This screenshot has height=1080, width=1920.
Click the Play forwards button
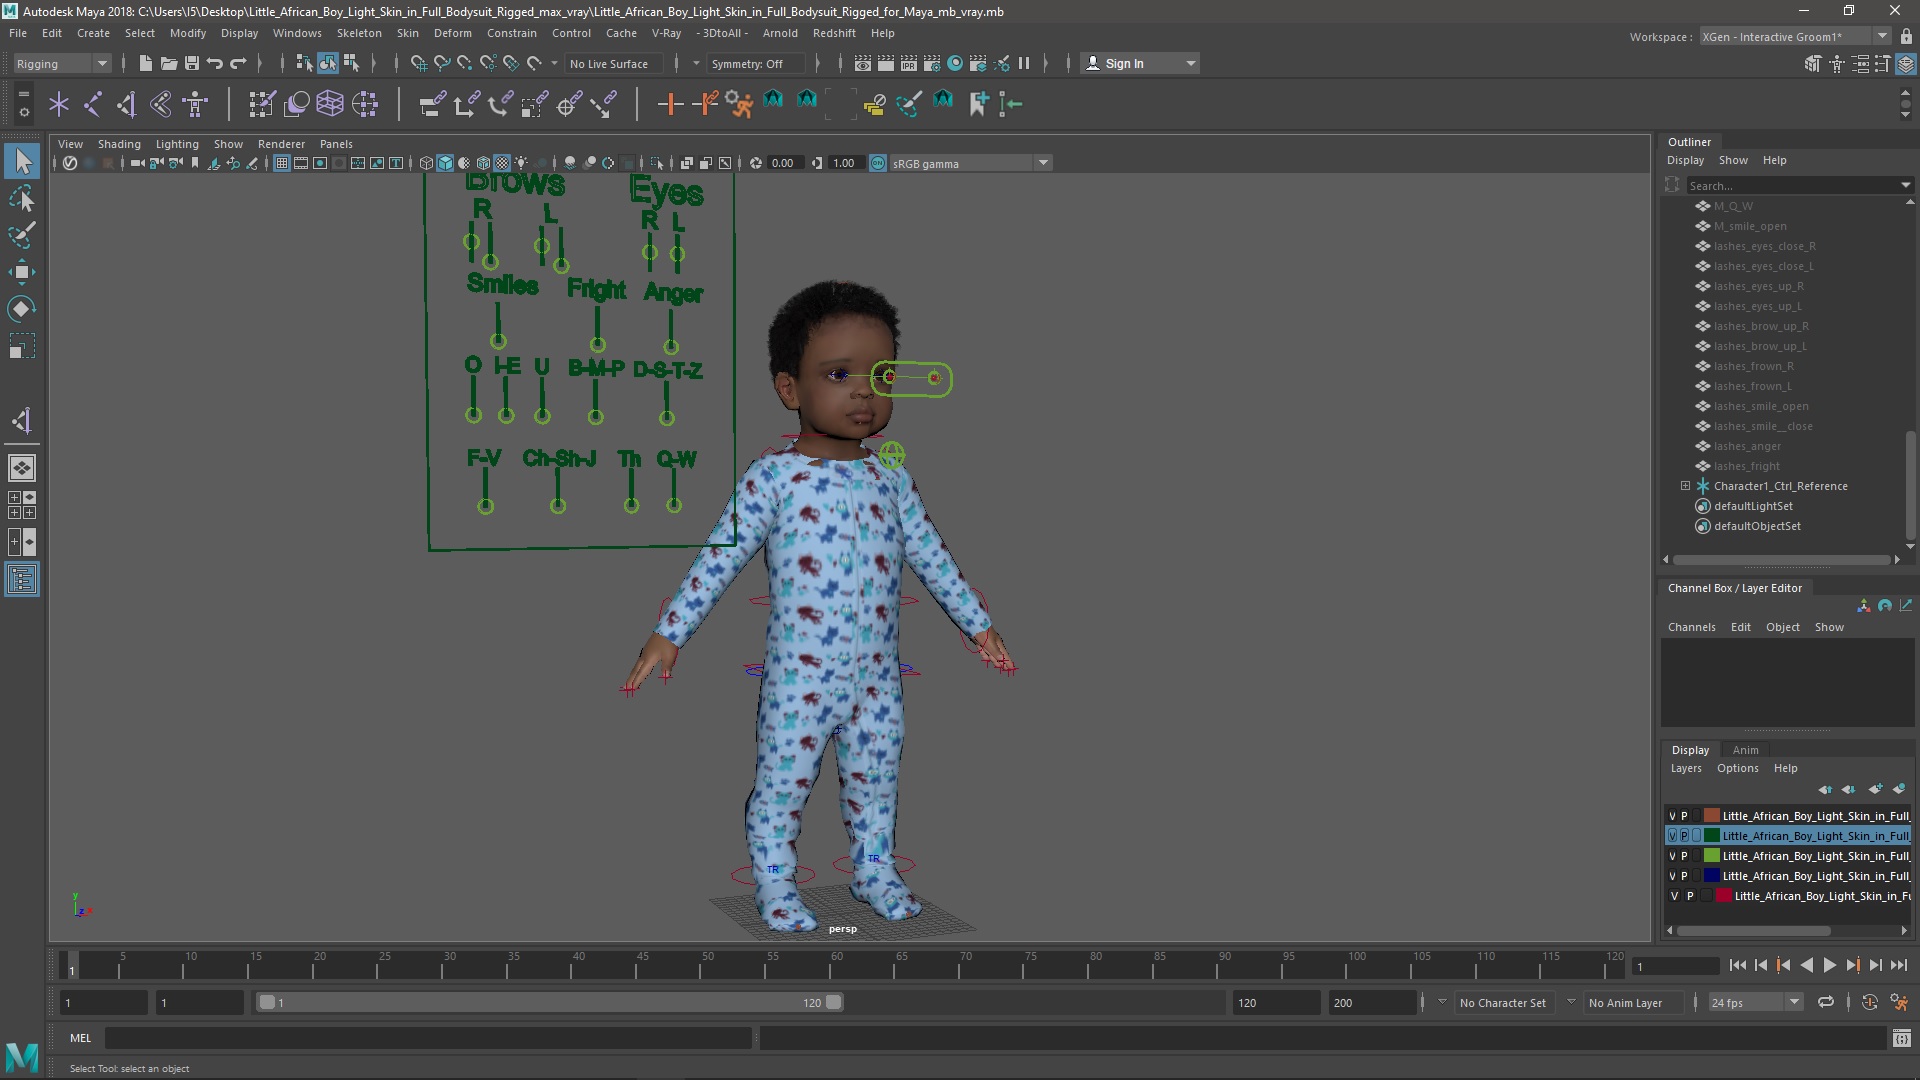coord(1829,965)
